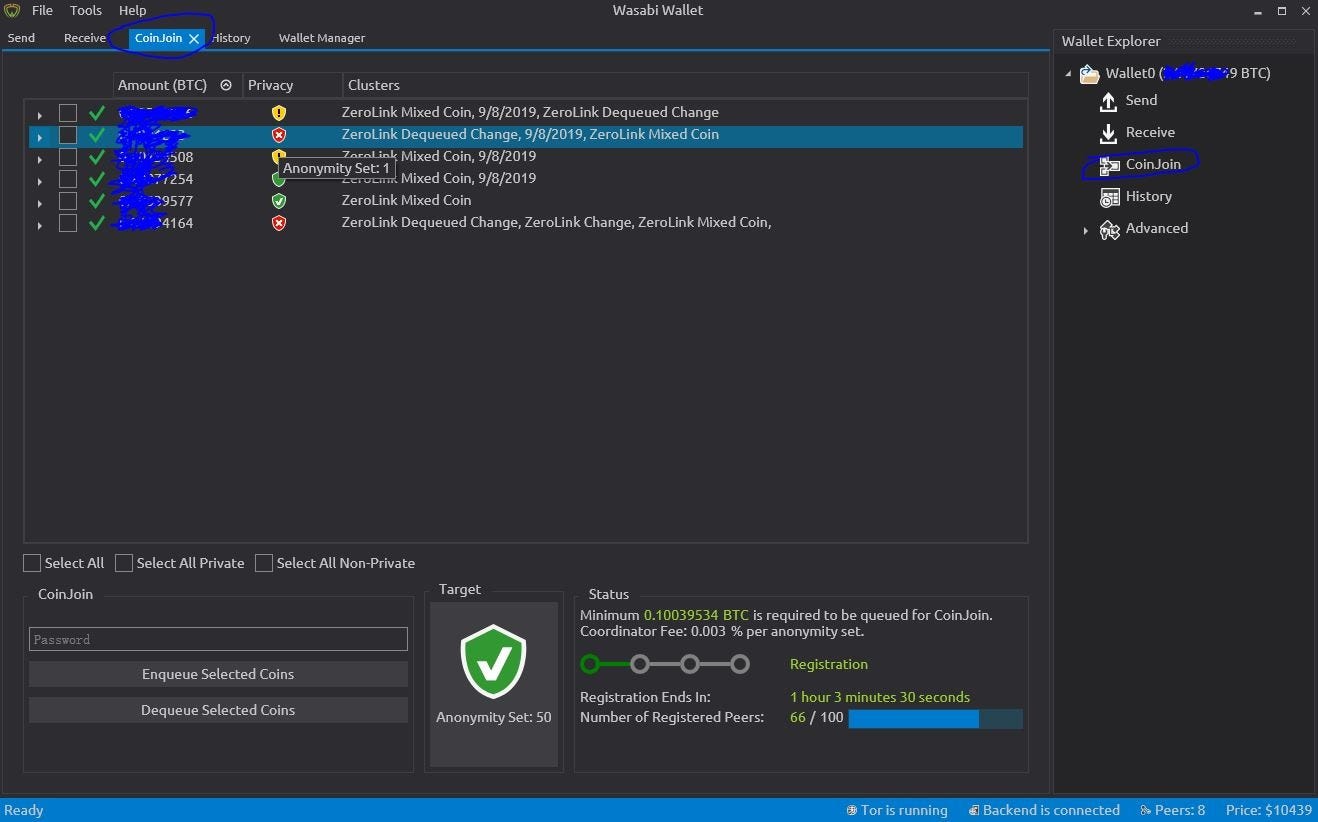Click green confirmed checkmark on first coin row

97,112
